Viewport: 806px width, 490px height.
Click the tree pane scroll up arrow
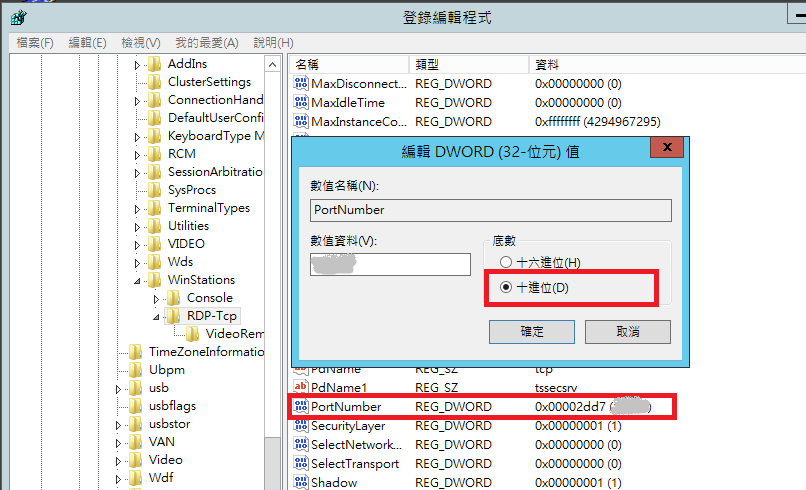click(x=272, y=65)
